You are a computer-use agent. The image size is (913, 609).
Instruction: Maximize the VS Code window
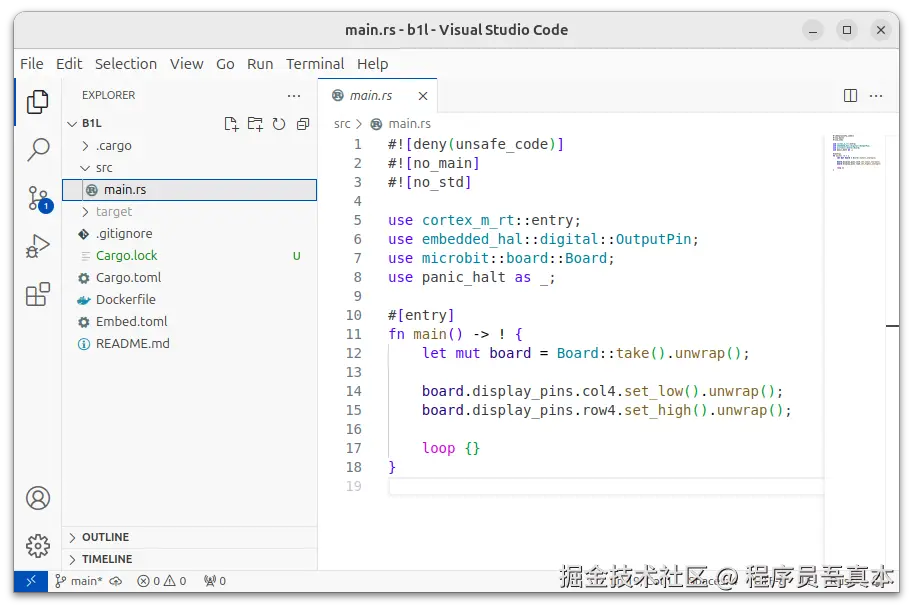pos(847,30)
